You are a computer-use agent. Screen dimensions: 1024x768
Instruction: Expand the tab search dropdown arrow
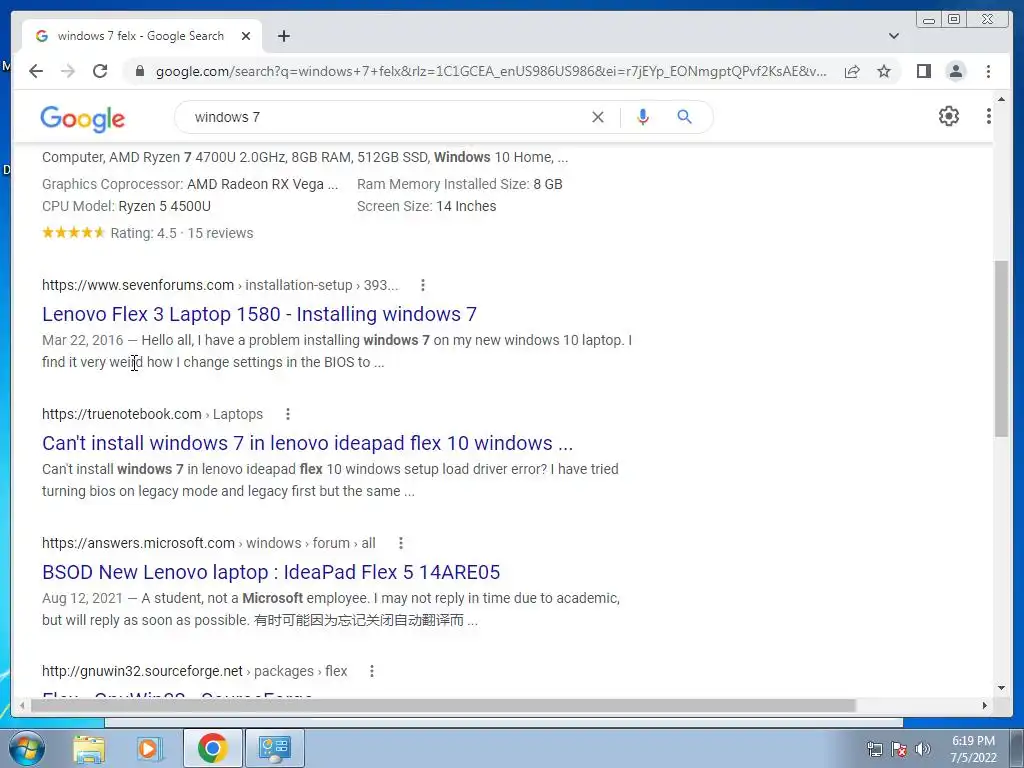894,36
